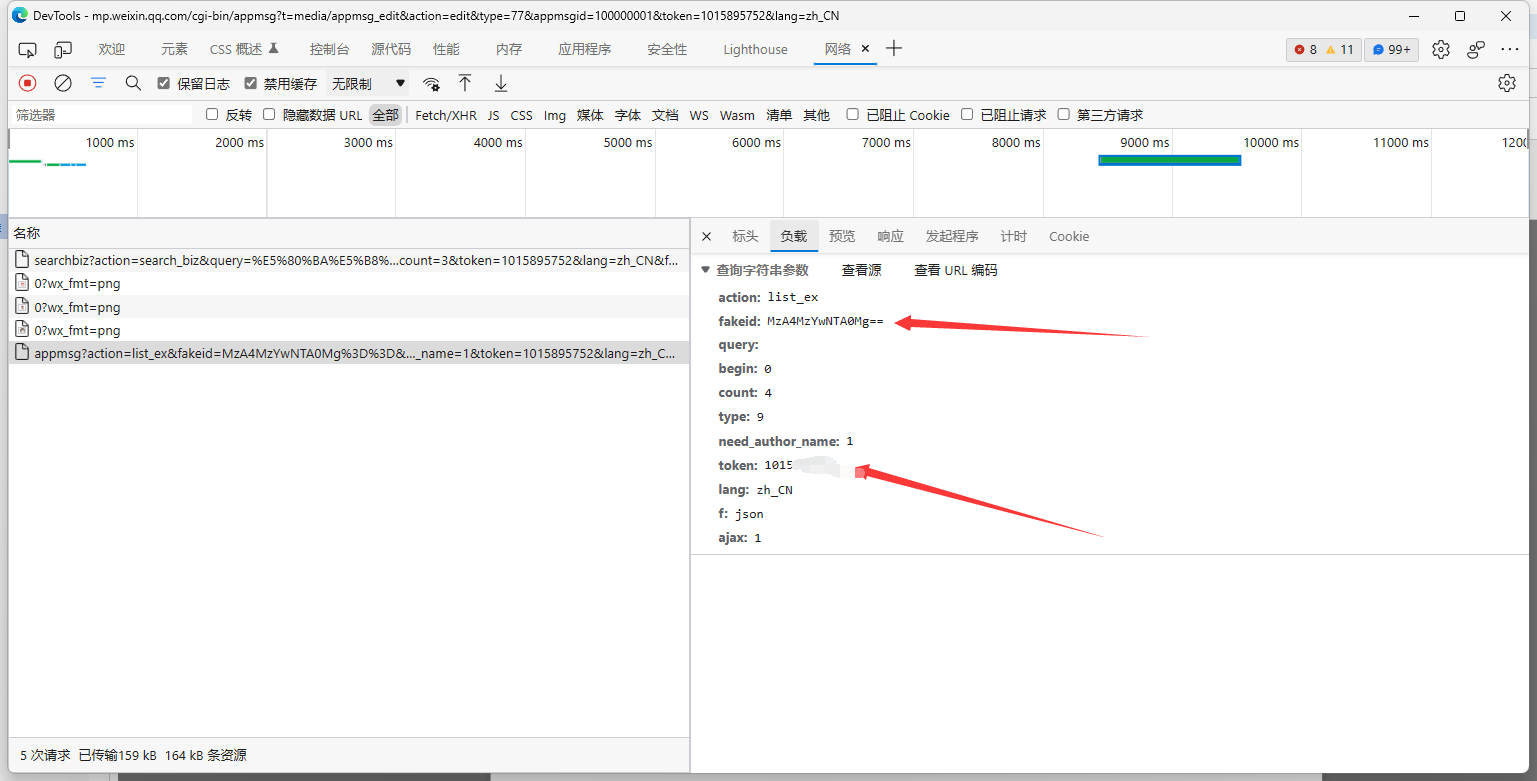Toggle 禁用缓存 checkbox
This screenshot has height=781, width=1537.
point(251,84)
